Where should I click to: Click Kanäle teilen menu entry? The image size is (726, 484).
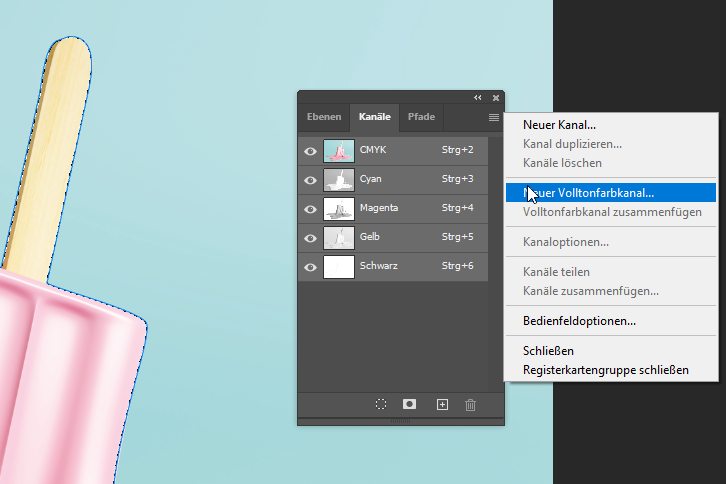[556, 272]
